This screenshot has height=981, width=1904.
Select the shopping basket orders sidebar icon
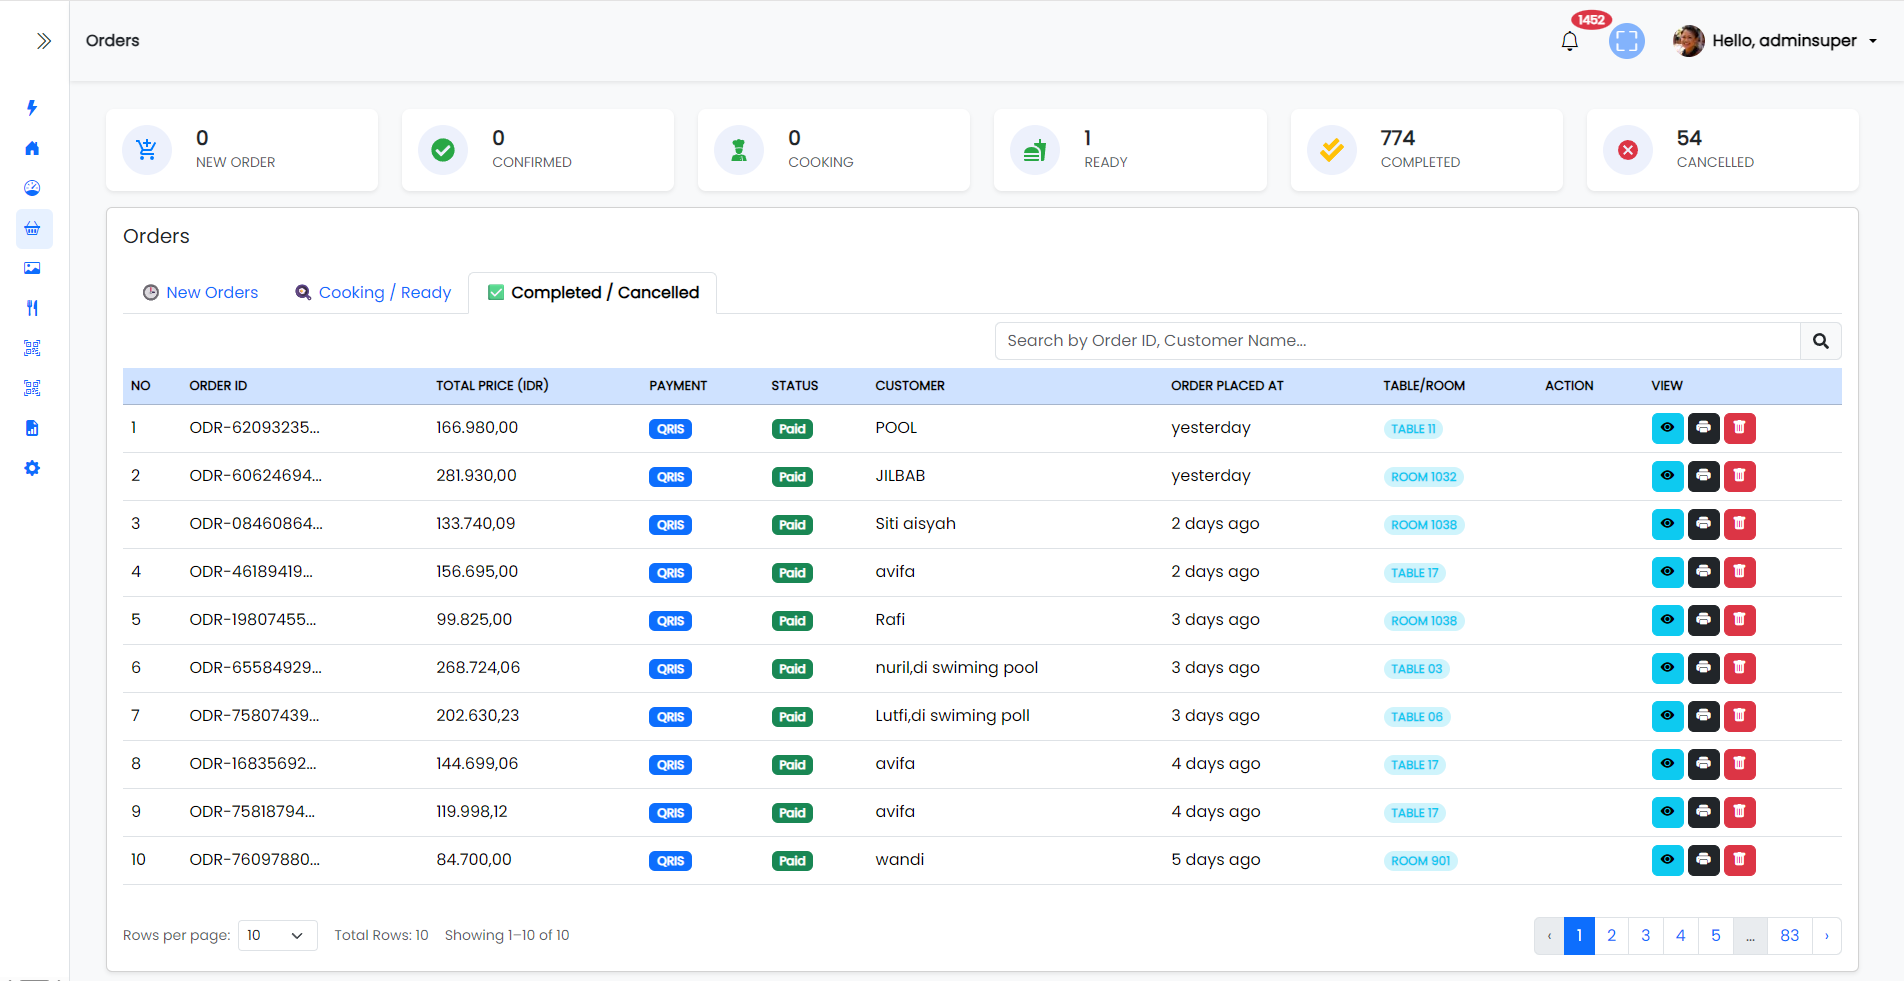point(32,228)
